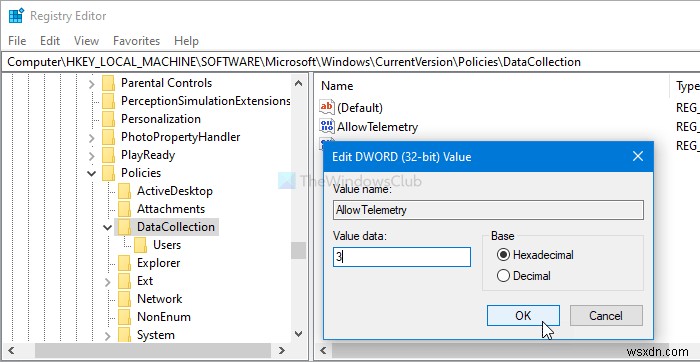Screen dimensions: 700x362
Task: Select the Explorer tree label
Action: point(158,263)
